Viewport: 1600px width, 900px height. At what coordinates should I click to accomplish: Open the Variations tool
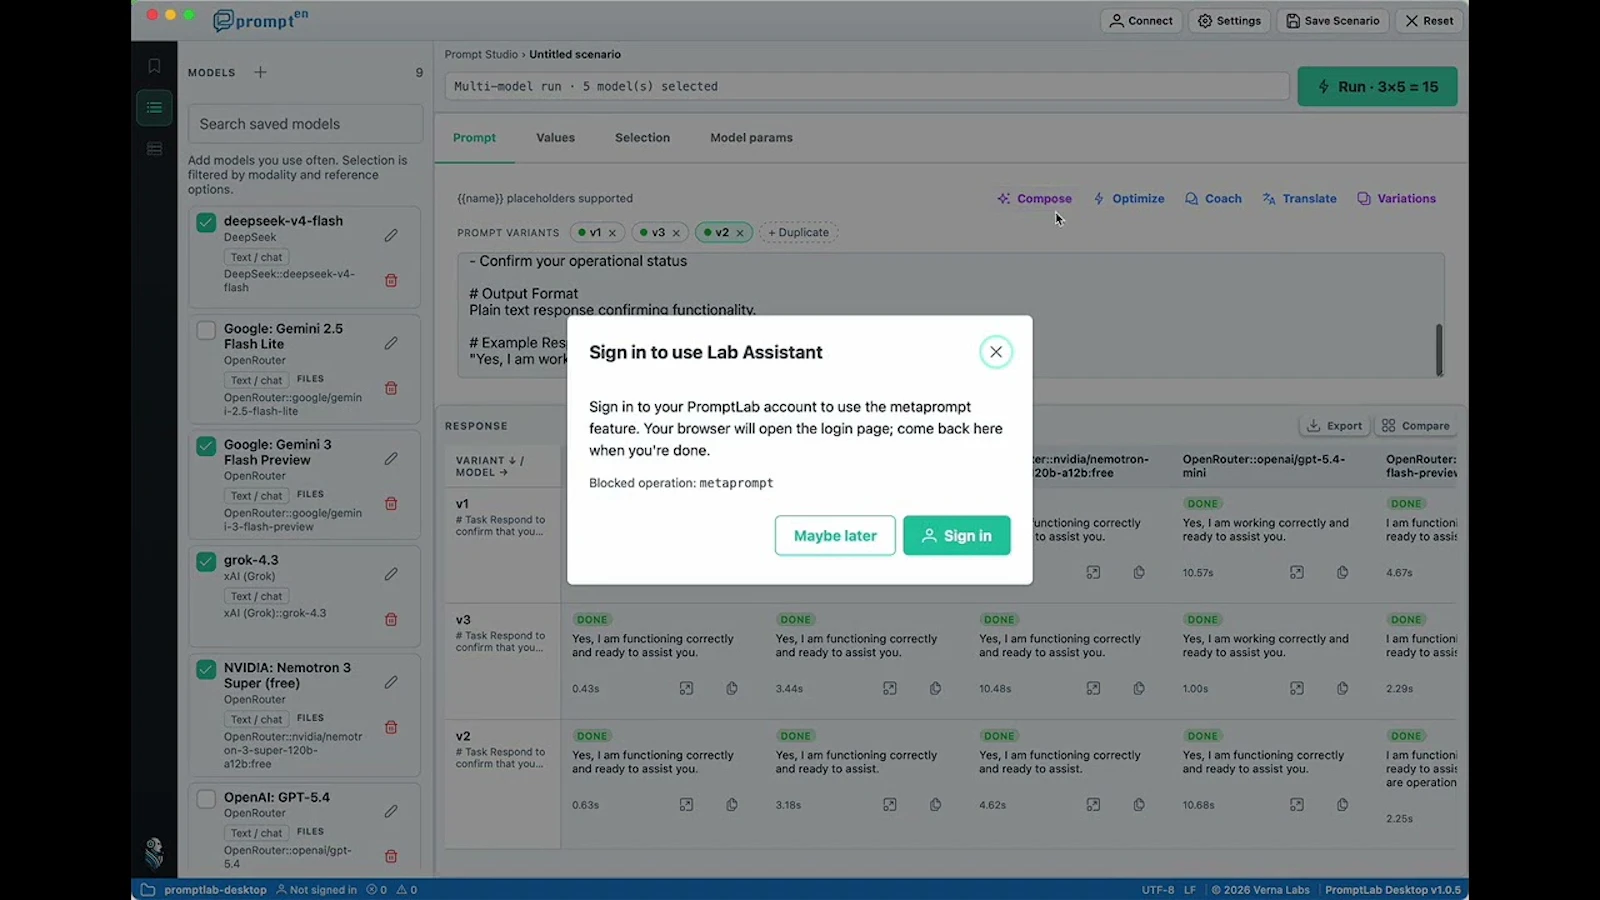pos(1396,199)
